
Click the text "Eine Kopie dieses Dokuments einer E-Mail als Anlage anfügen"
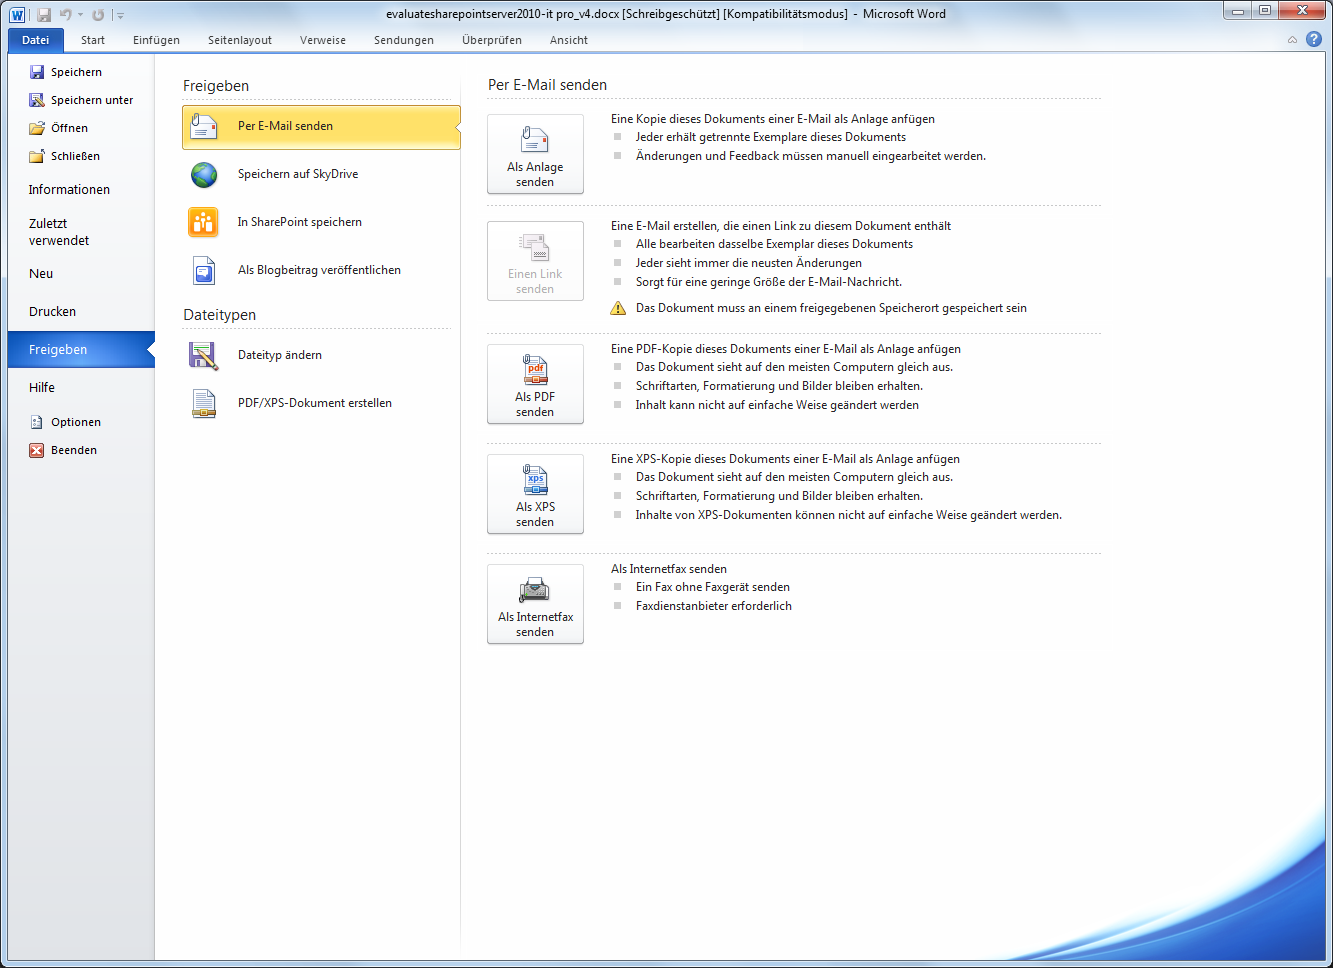(773, 119)
